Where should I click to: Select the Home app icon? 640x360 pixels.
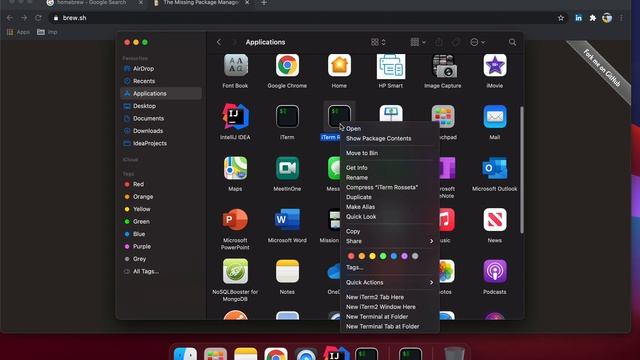click(339, 66)
